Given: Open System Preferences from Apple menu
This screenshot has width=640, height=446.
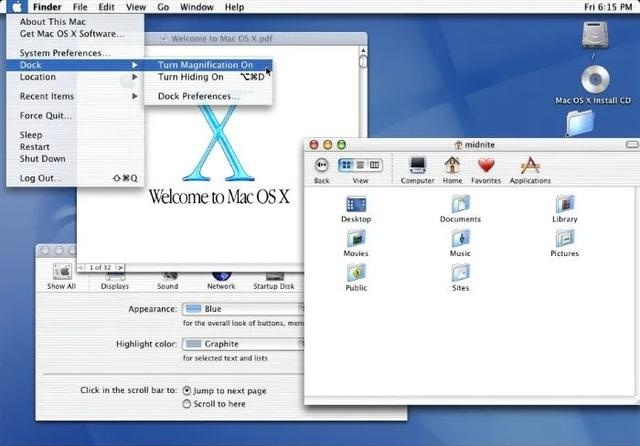Looking at the screenshot, I should (75, 53).
